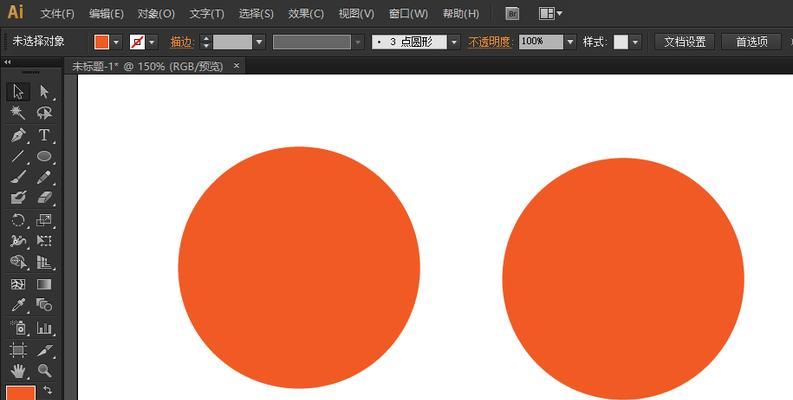Viewport: 793px width, 400px height.
Task: Pick the Shape Builder tool
Action: (x=18, y=261)
